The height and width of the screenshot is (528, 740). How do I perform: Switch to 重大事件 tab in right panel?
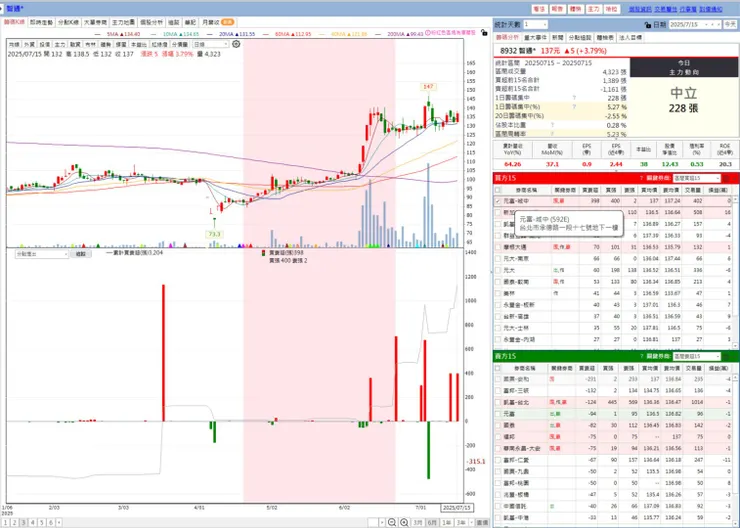tap(535, 37)
